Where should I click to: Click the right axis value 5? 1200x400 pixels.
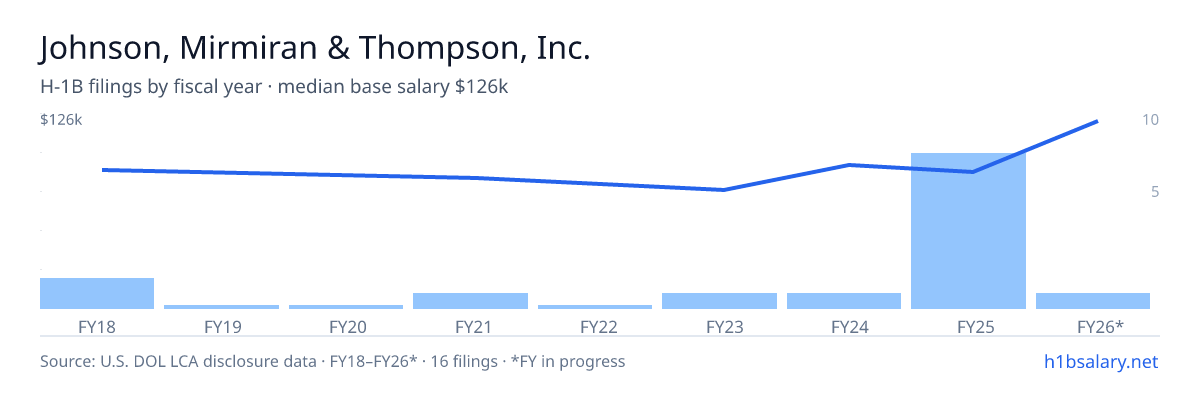point(1154,191)
